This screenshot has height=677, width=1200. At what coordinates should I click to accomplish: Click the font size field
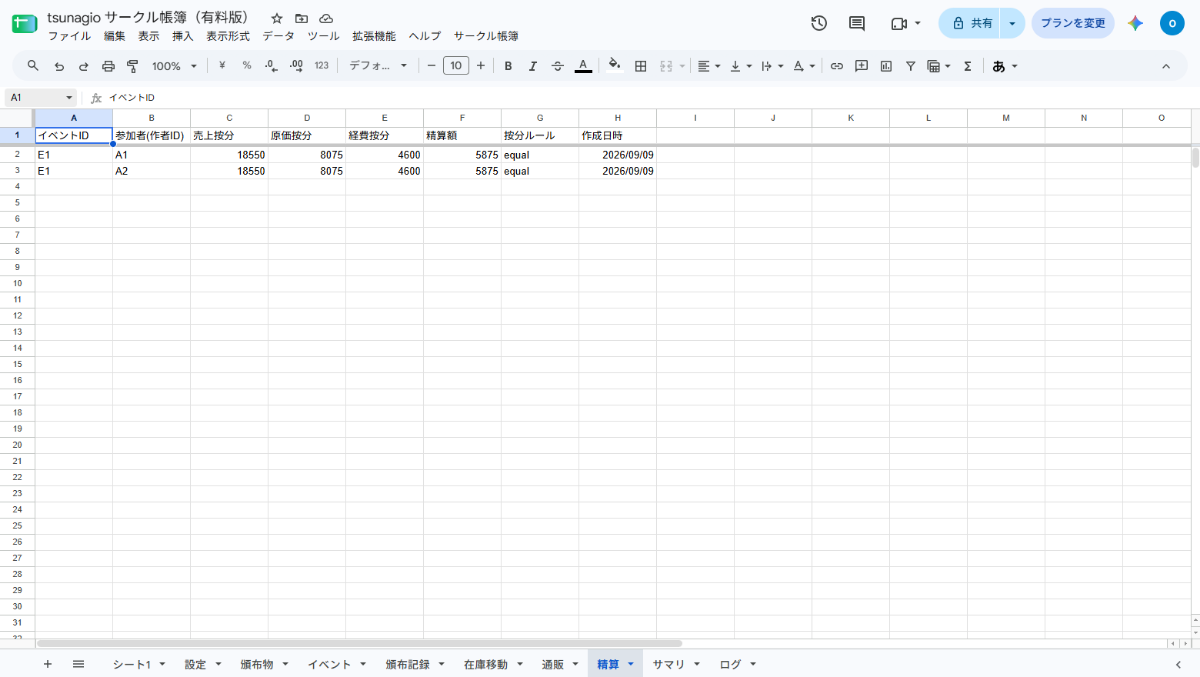[456, 66]
